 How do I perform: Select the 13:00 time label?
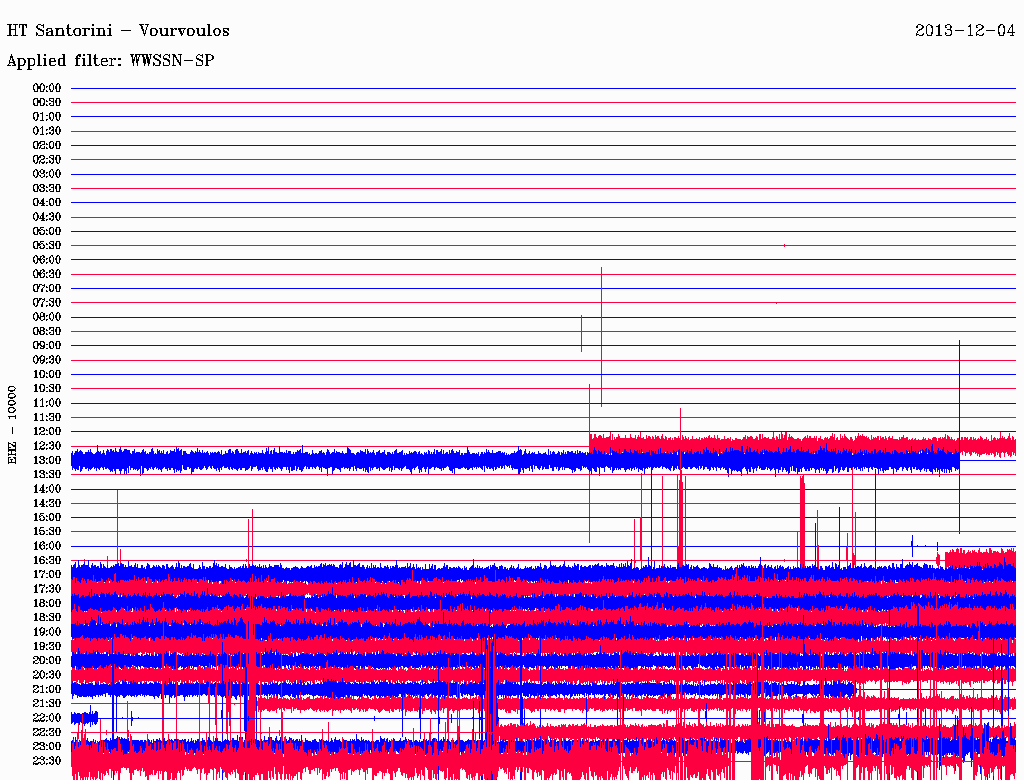pyautogui.click(x=47, y=460)
